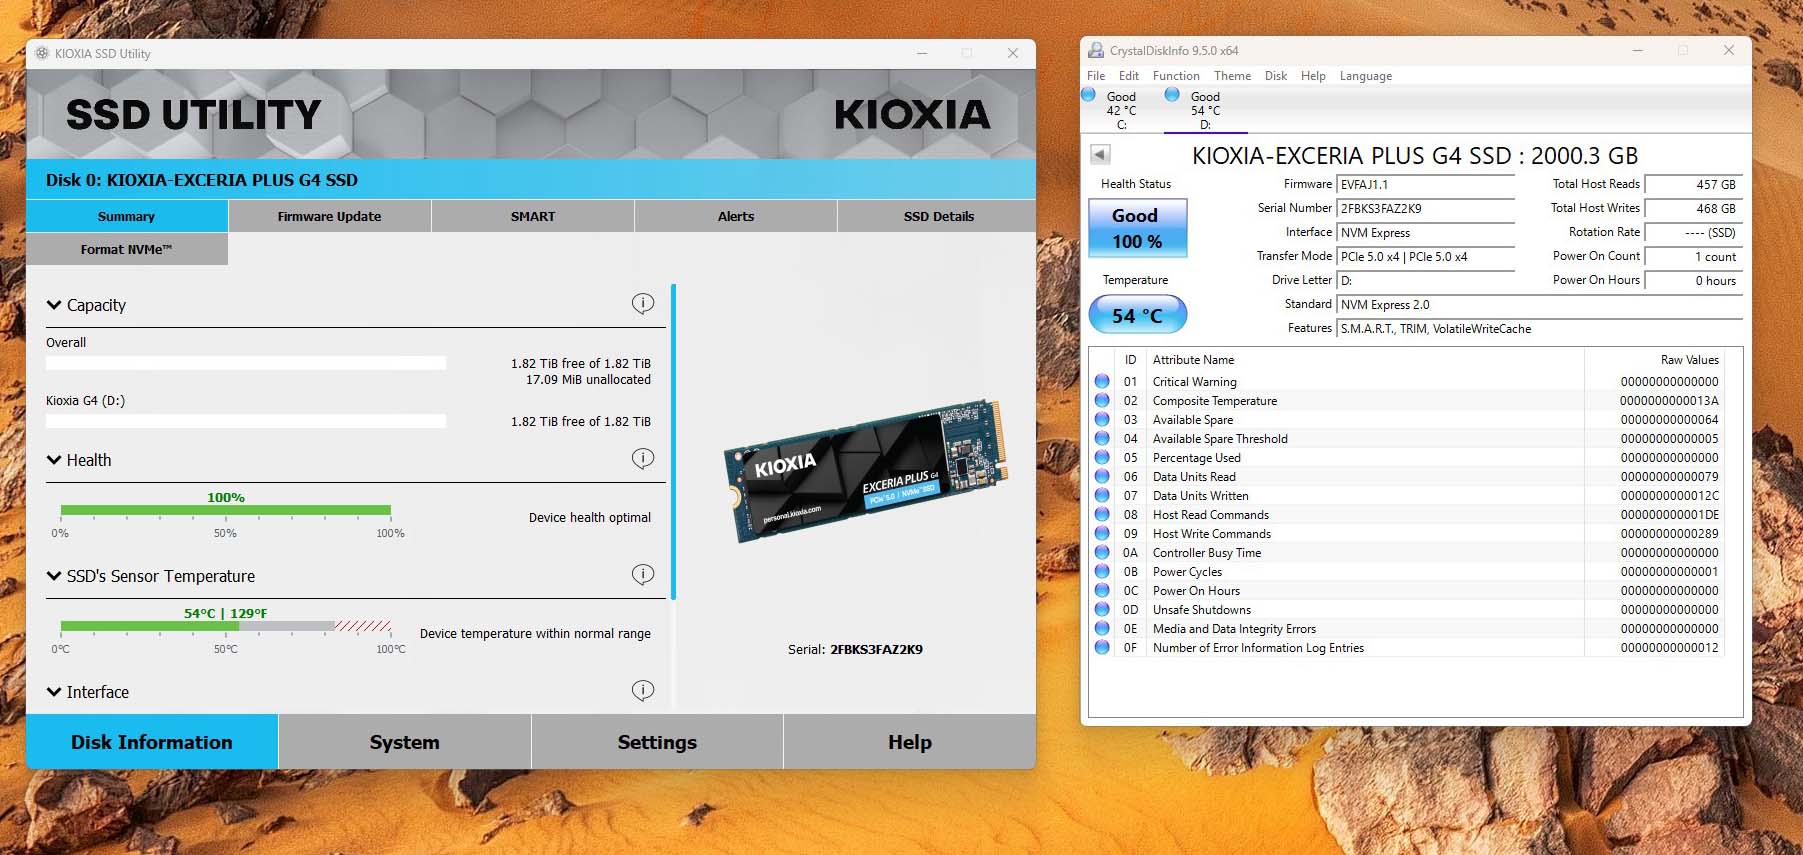
Task: Click the status dot for Composite Temperature
Action: 1102,400
